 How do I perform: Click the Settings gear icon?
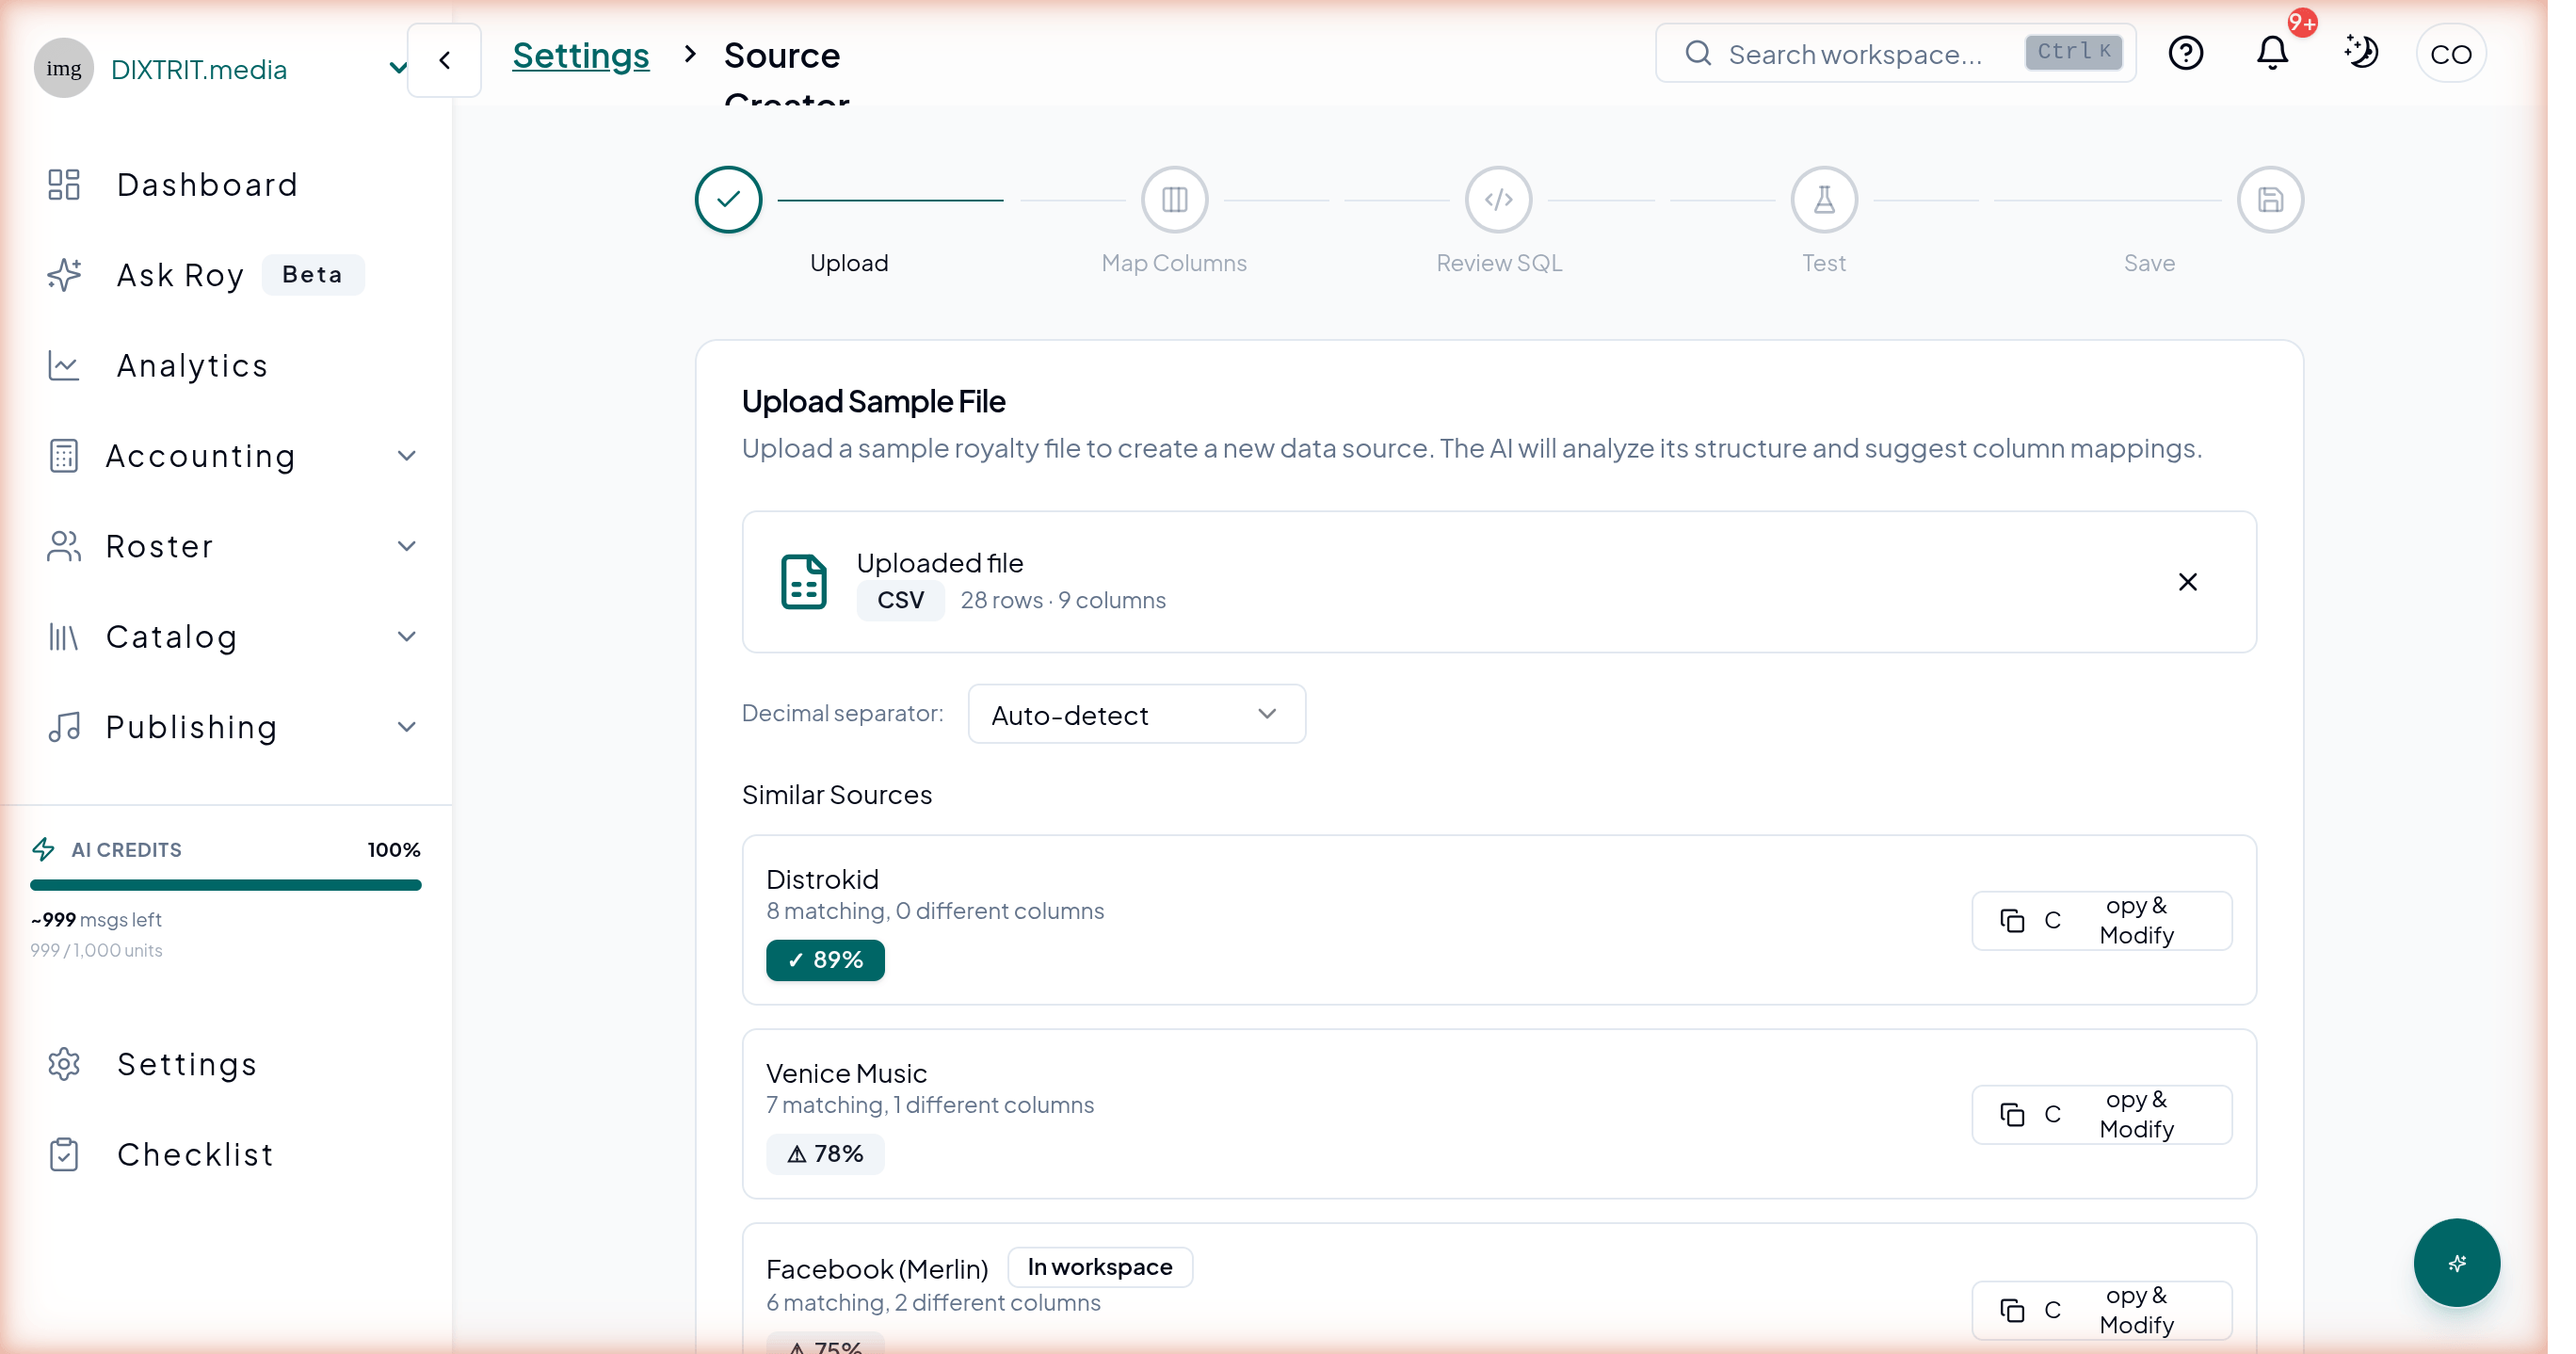pos(64,1064)
